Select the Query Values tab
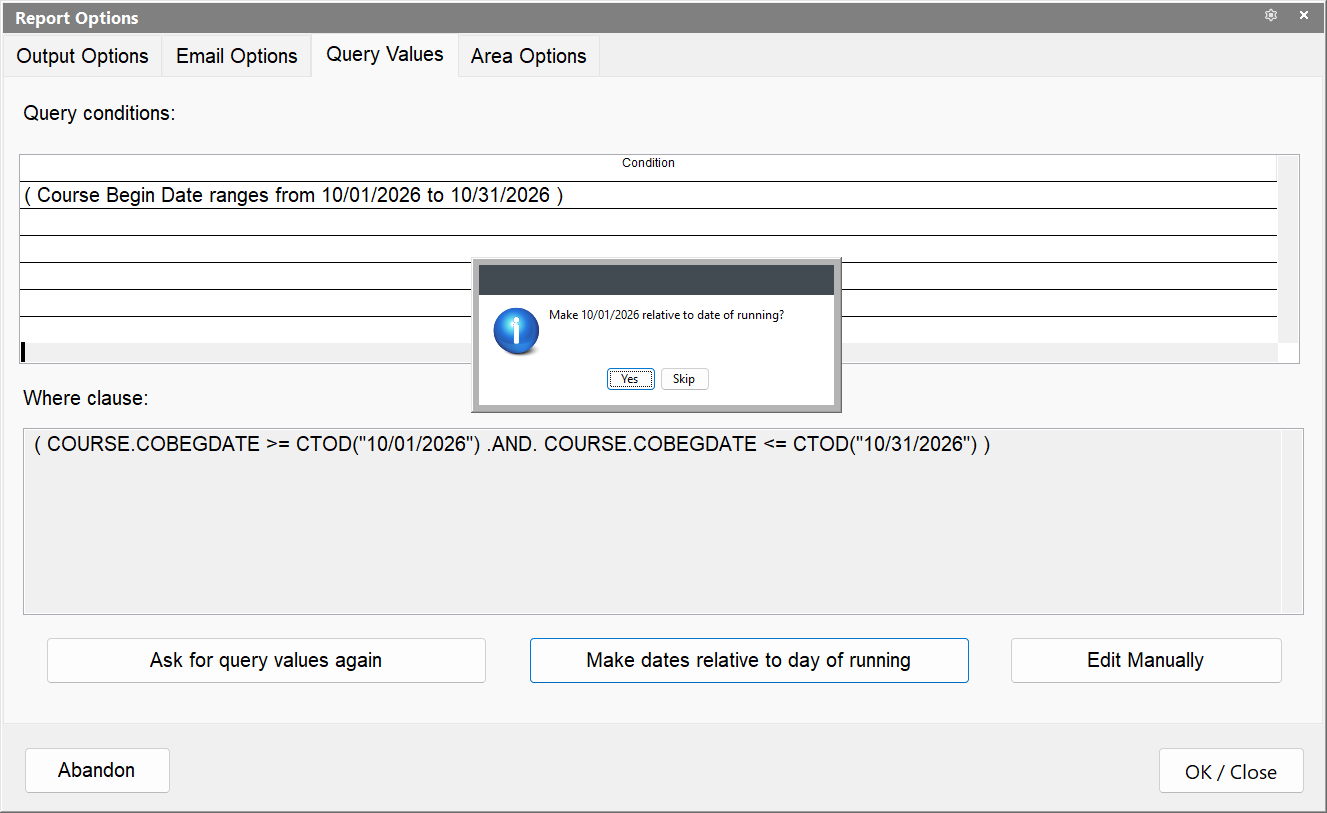Image resolution: width=1327 pixels, height=813 pixels. click(385, 55)
